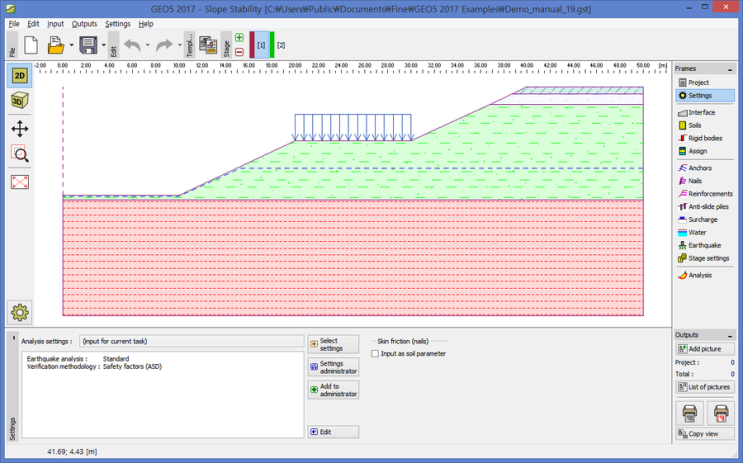Toggle the 2D view button
743x463 pixels.
point(19,75)
